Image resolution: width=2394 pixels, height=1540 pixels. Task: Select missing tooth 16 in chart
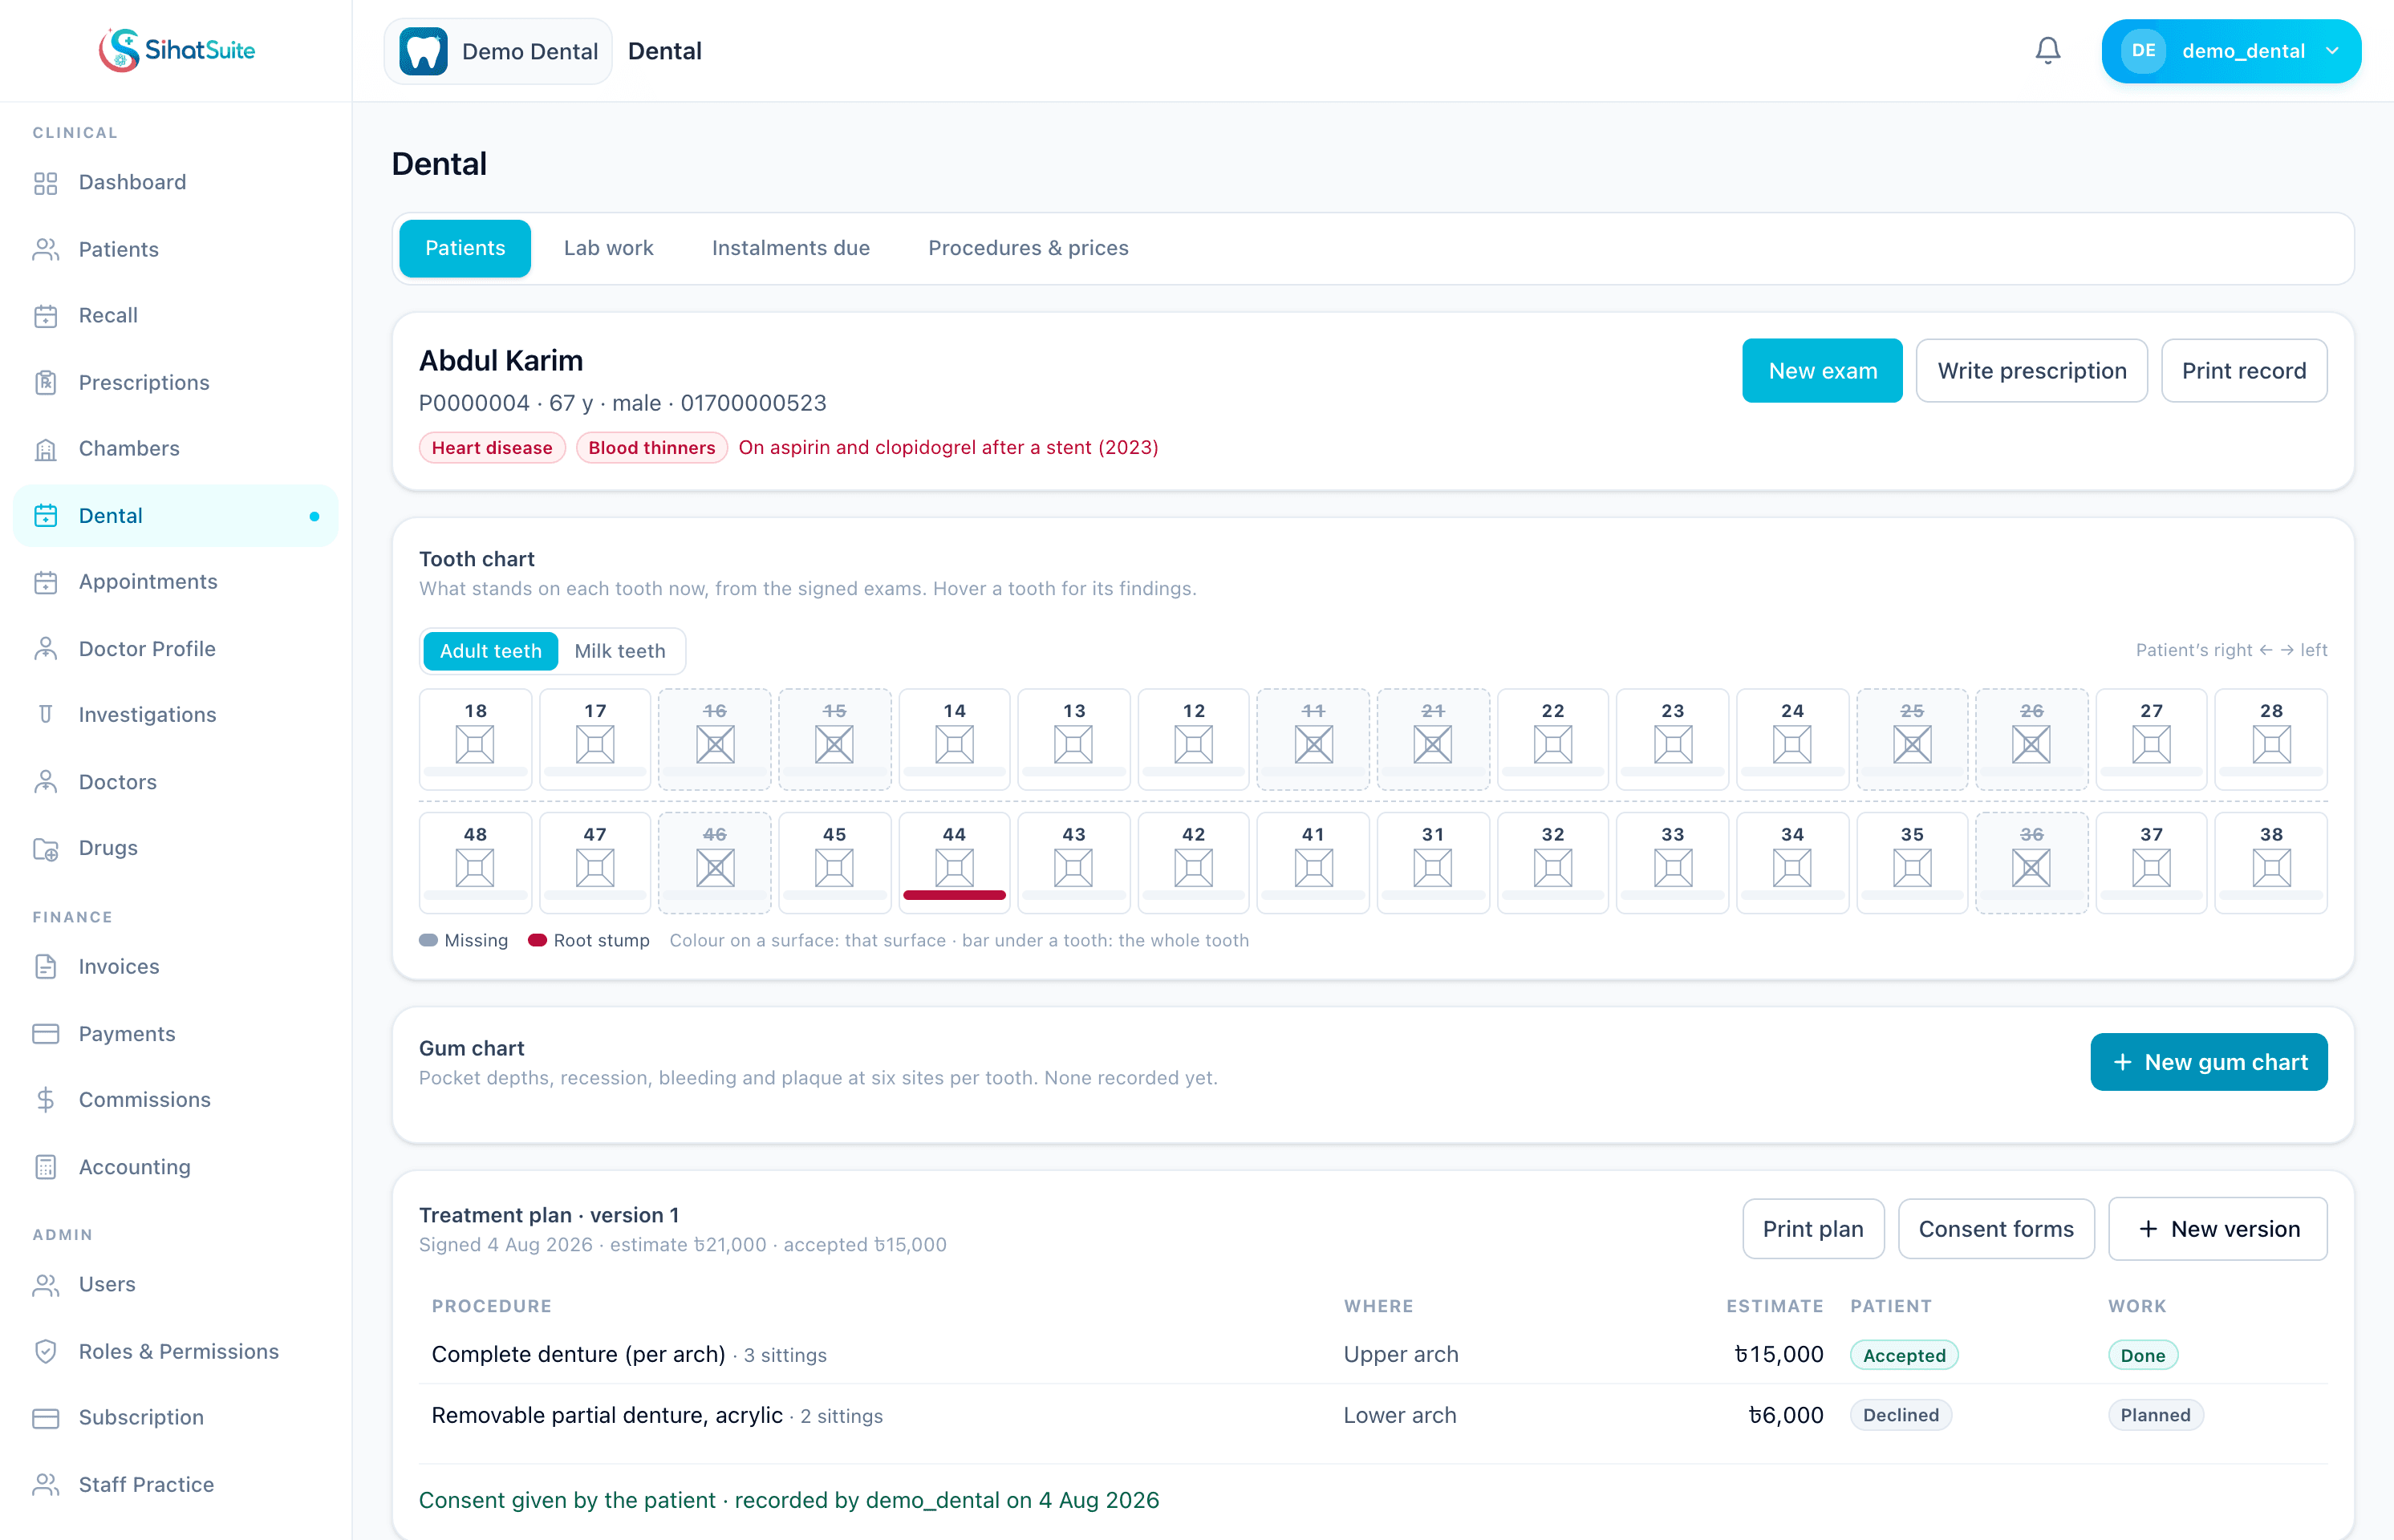pos(715,739)
